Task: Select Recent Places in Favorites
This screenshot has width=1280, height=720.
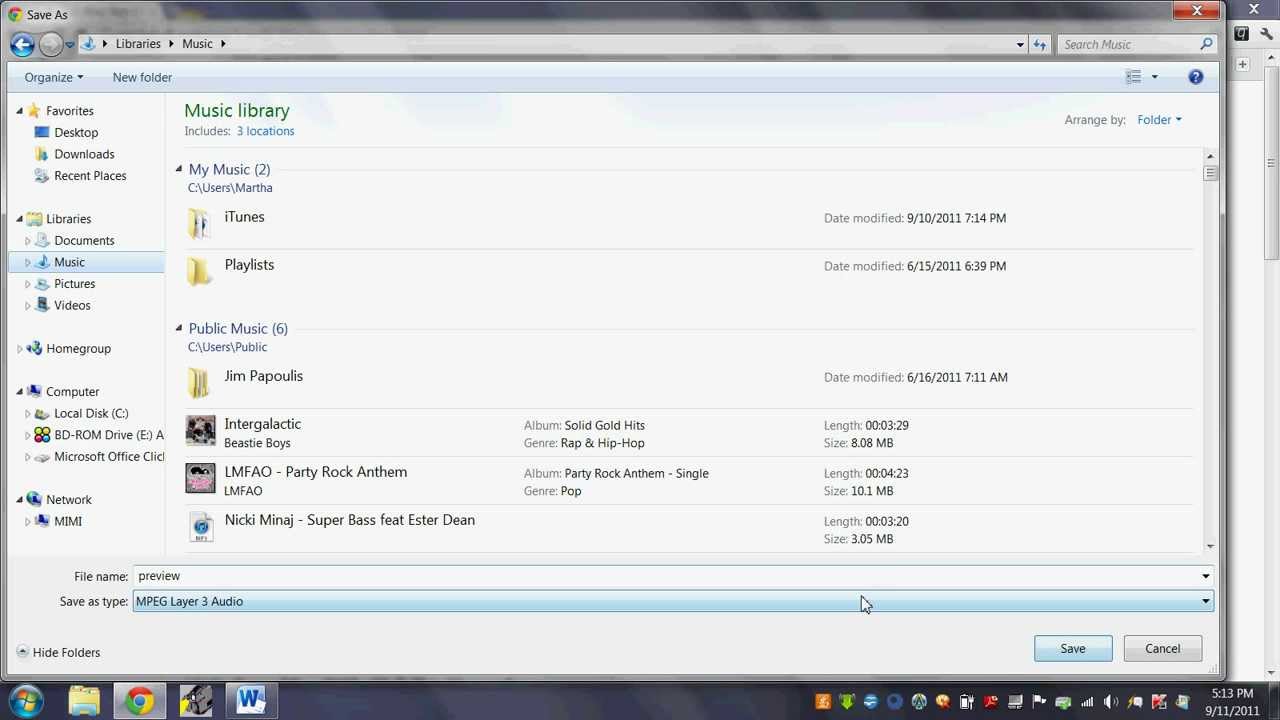Action: click(90, 176)
